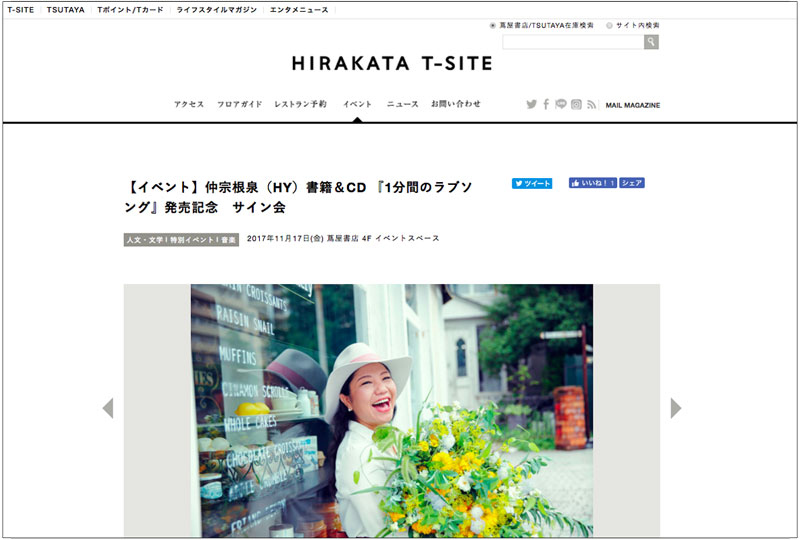Open the Facebook icon in header

(x=546, y=104)
